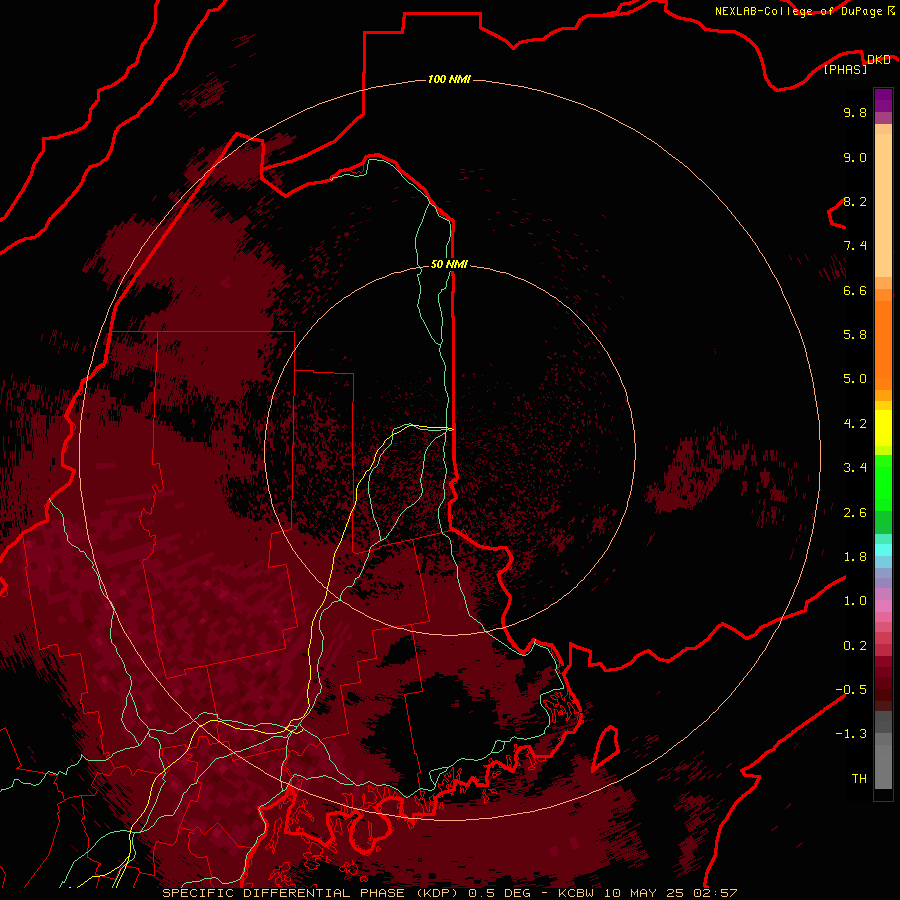Click the 50 NMI range ring label
This screenshot has width=900, height=900.
pyautogui.click(x=449, y=264)
